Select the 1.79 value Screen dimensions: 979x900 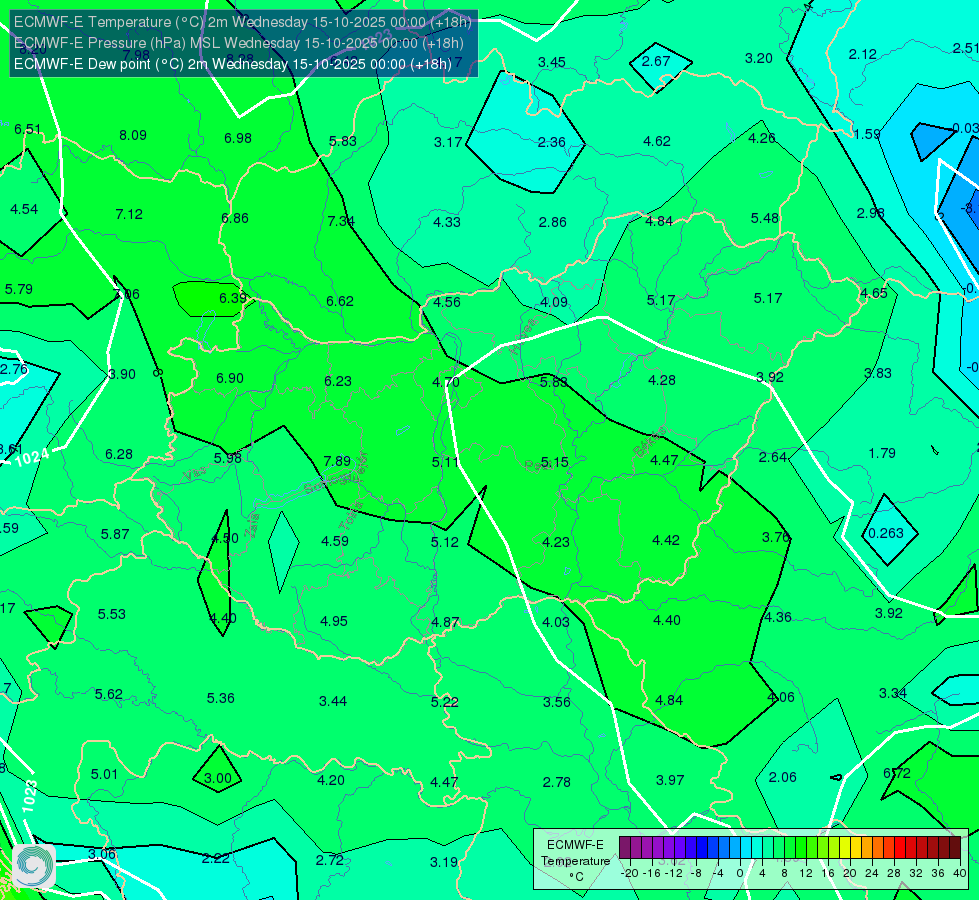882,453
